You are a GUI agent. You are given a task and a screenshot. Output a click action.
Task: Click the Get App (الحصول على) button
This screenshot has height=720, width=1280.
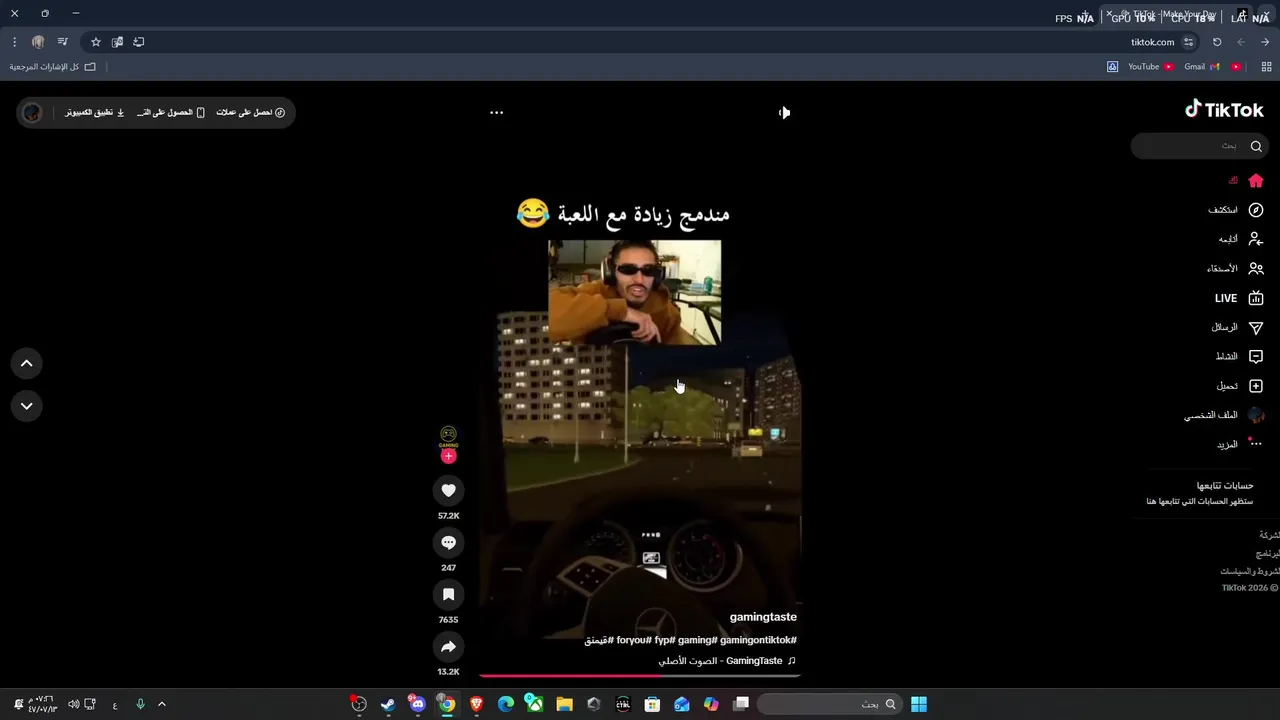tap(171, 112)
